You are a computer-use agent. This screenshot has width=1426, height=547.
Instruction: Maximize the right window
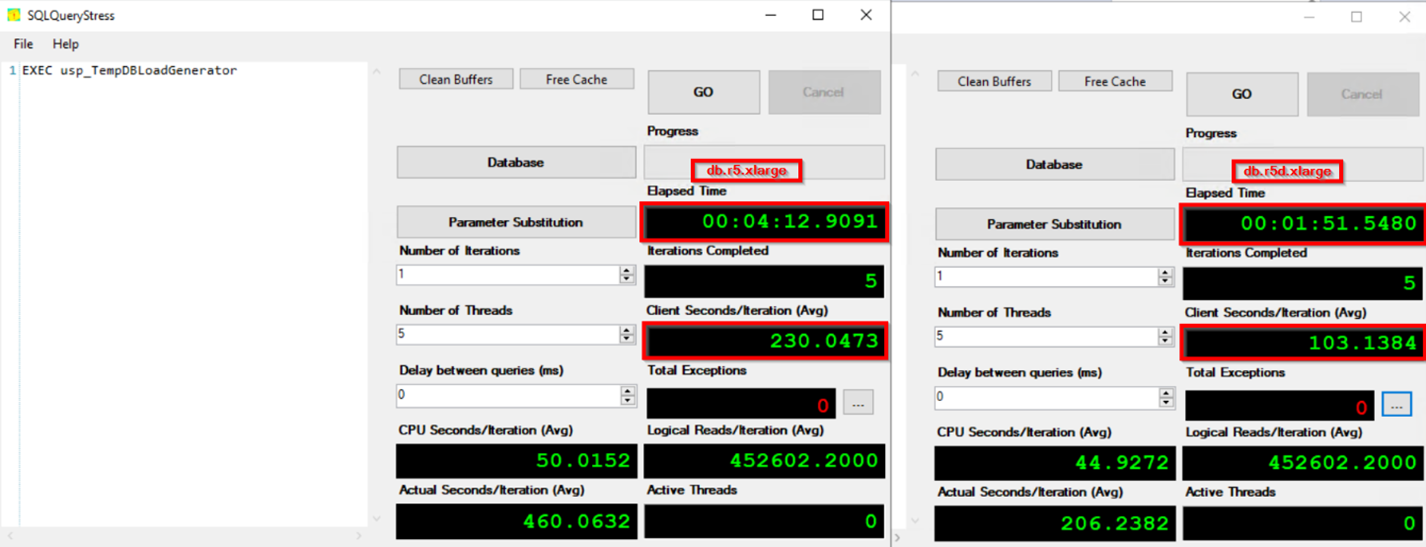(x=1357, y=17)
